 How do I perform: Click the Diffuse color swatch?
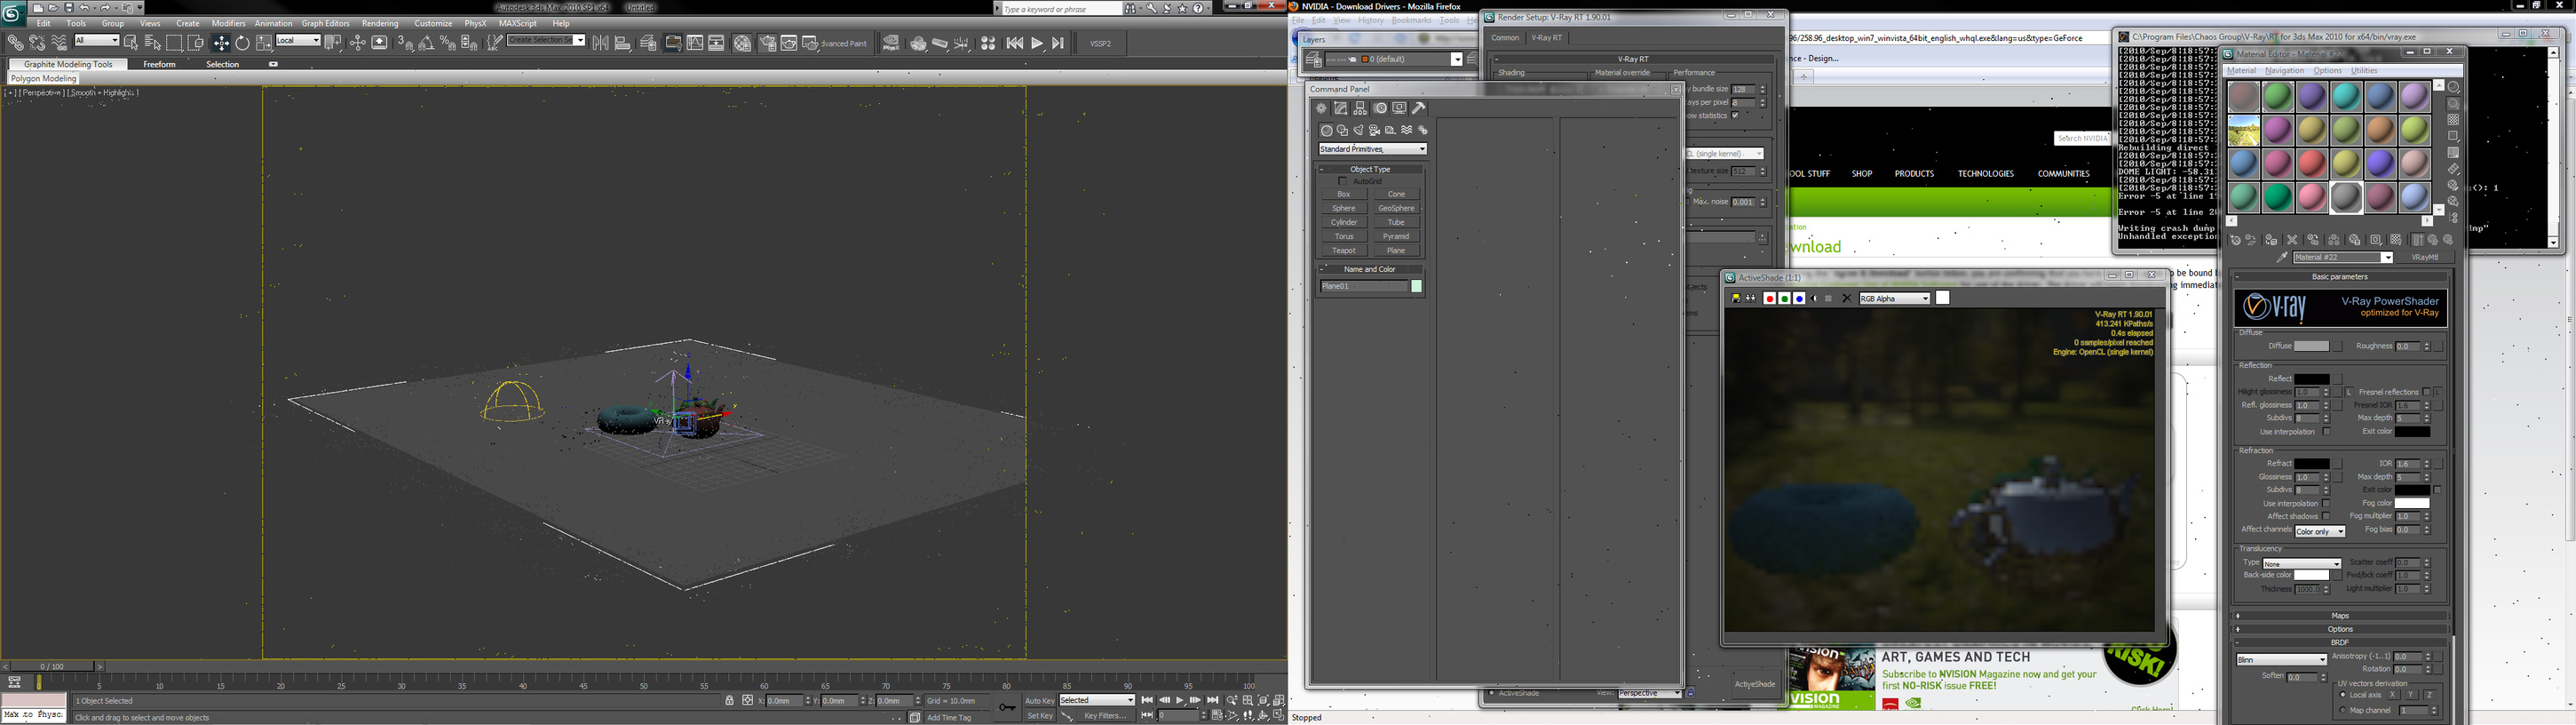[2312, 346]
